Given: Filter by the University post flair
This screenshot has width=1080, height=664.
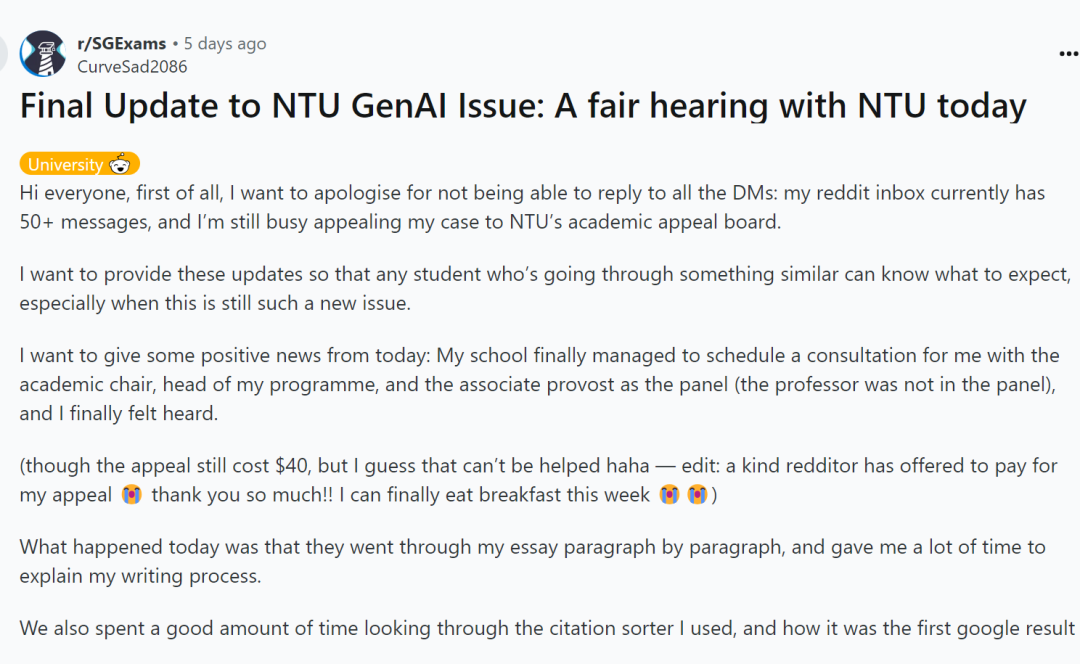Looking at the screenshot, I should 80,164.
